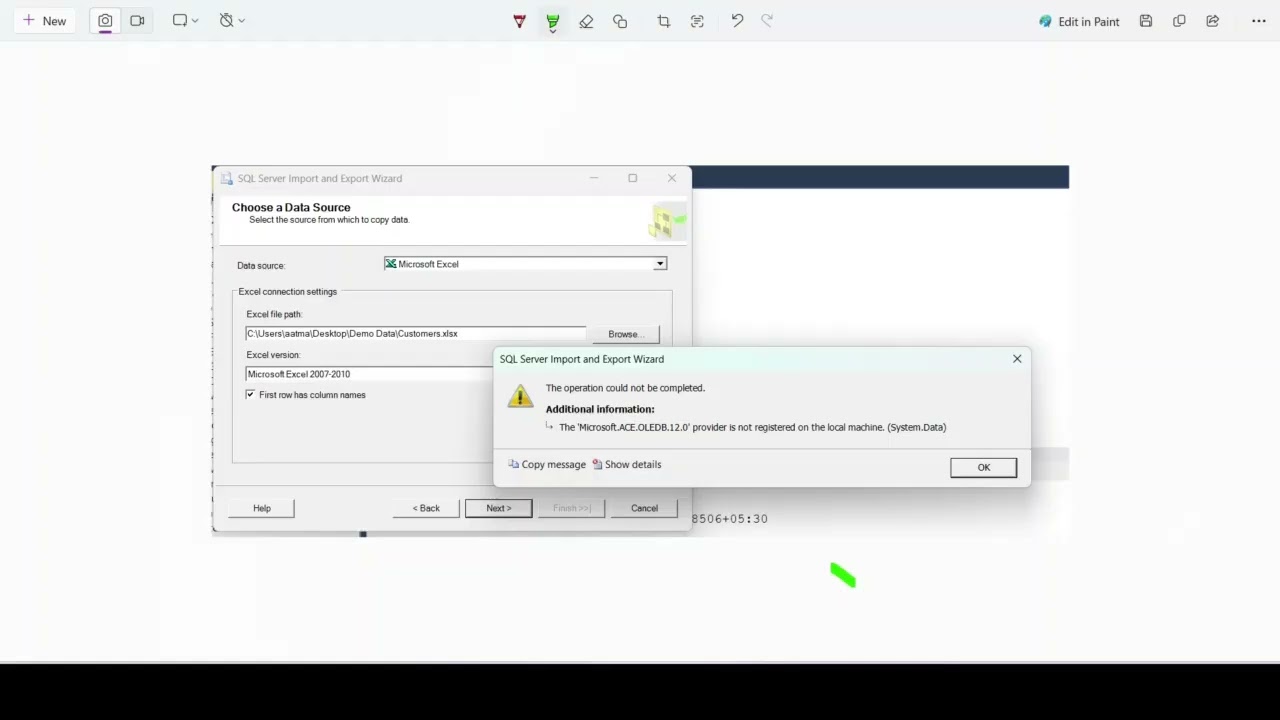Click Browse button for Excel file
Viewport: 1280px width, 720px height.
coord(625,334)
